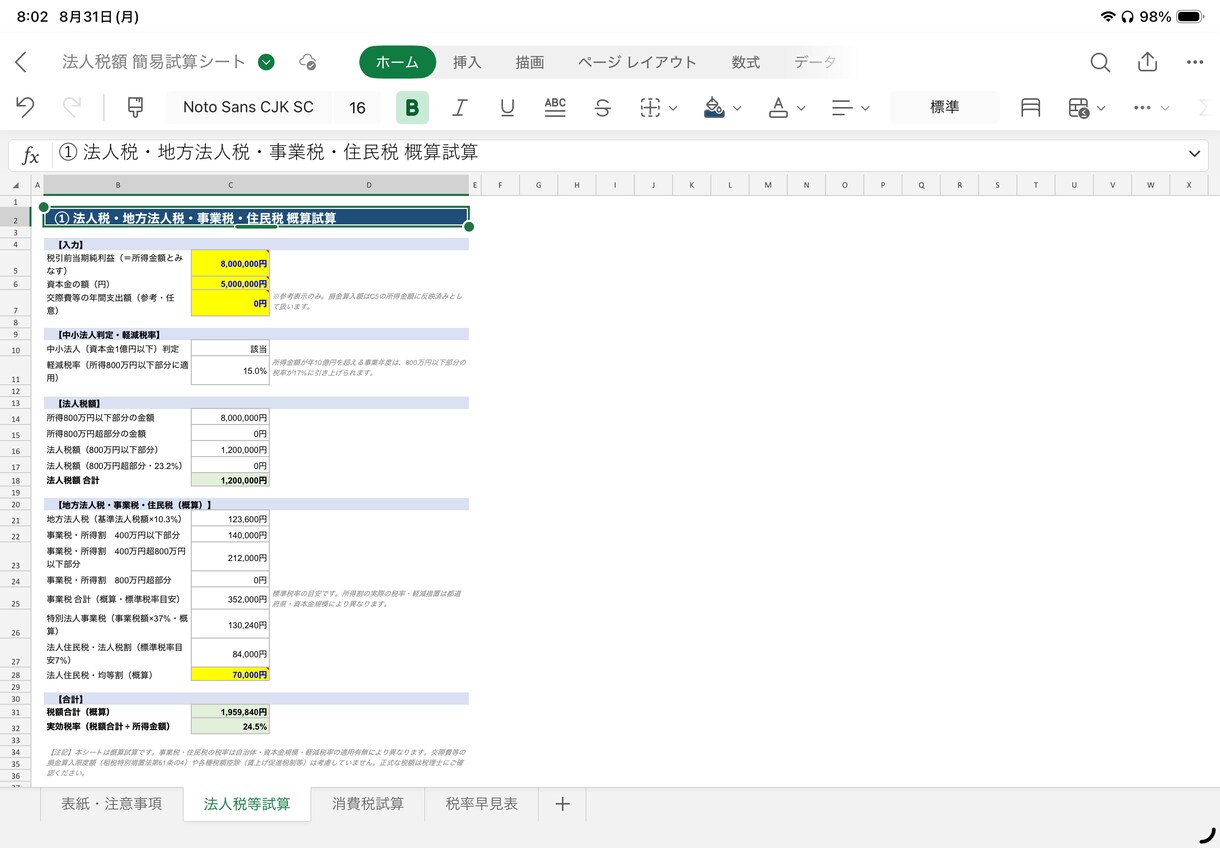Select row 18 header

[x=16, y=481]
